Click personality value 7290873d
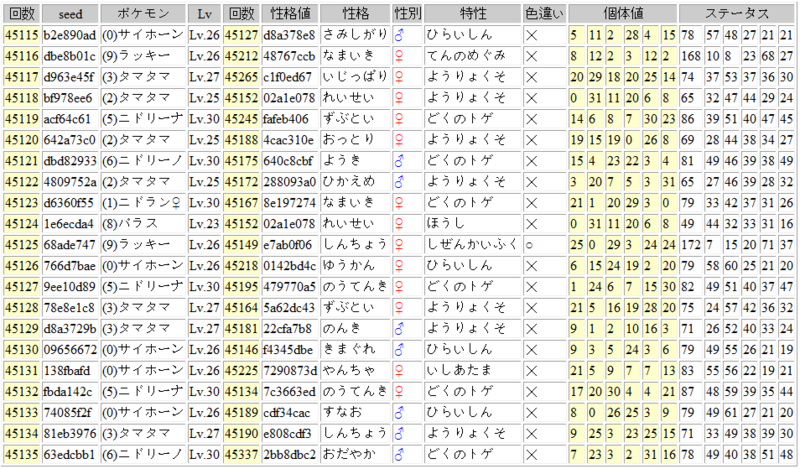The height and width of the screenshot is (469, 800). click(x=290, y=371)
